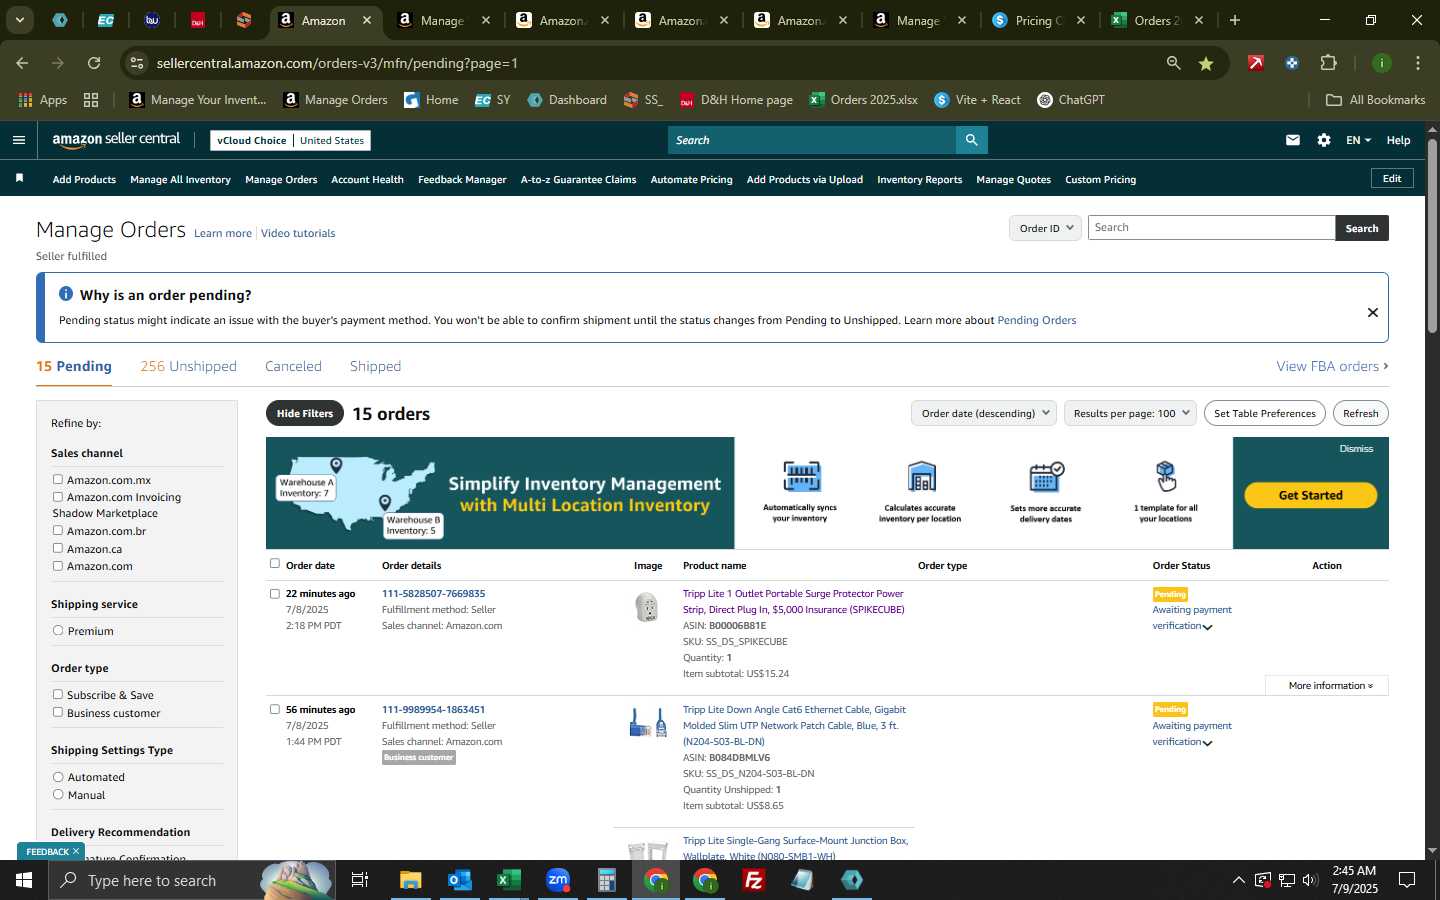1440x900 pixels.
Task: Open Manage All Inventory menu item
Action: [180, 180]
